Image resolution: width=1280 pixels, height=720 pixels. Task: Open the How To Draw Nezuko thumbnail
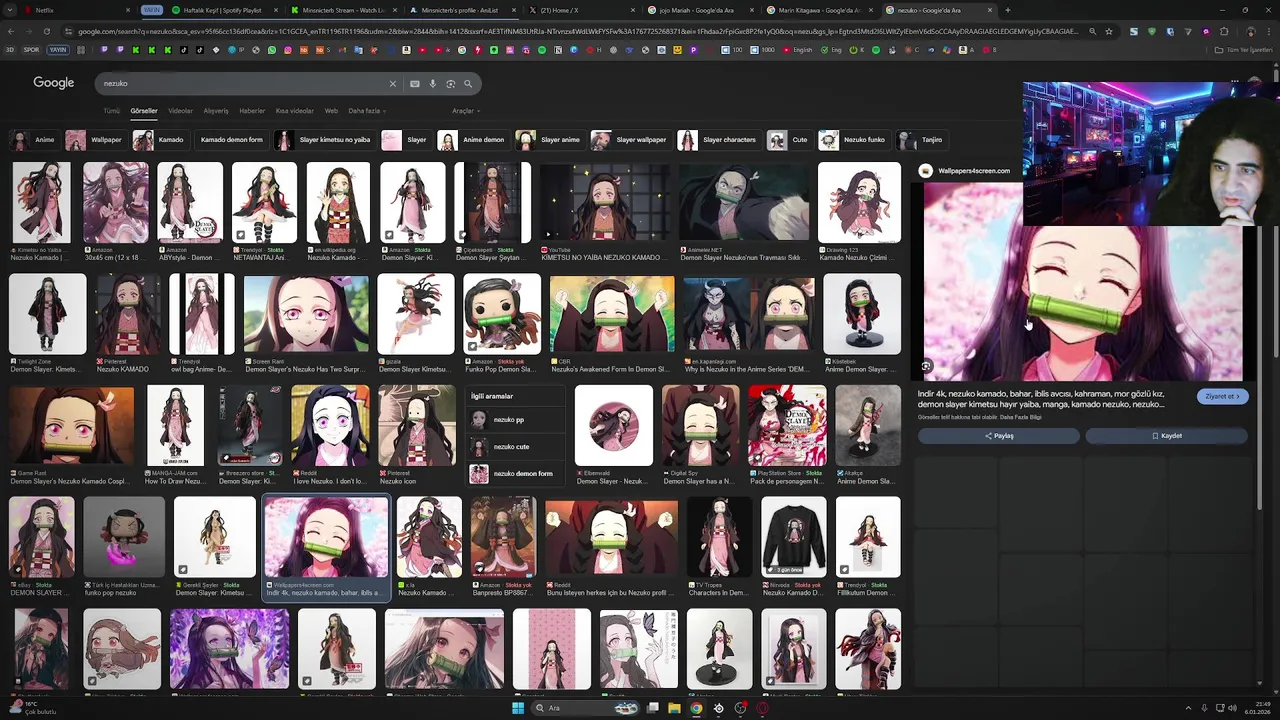[x=176, y=426]
